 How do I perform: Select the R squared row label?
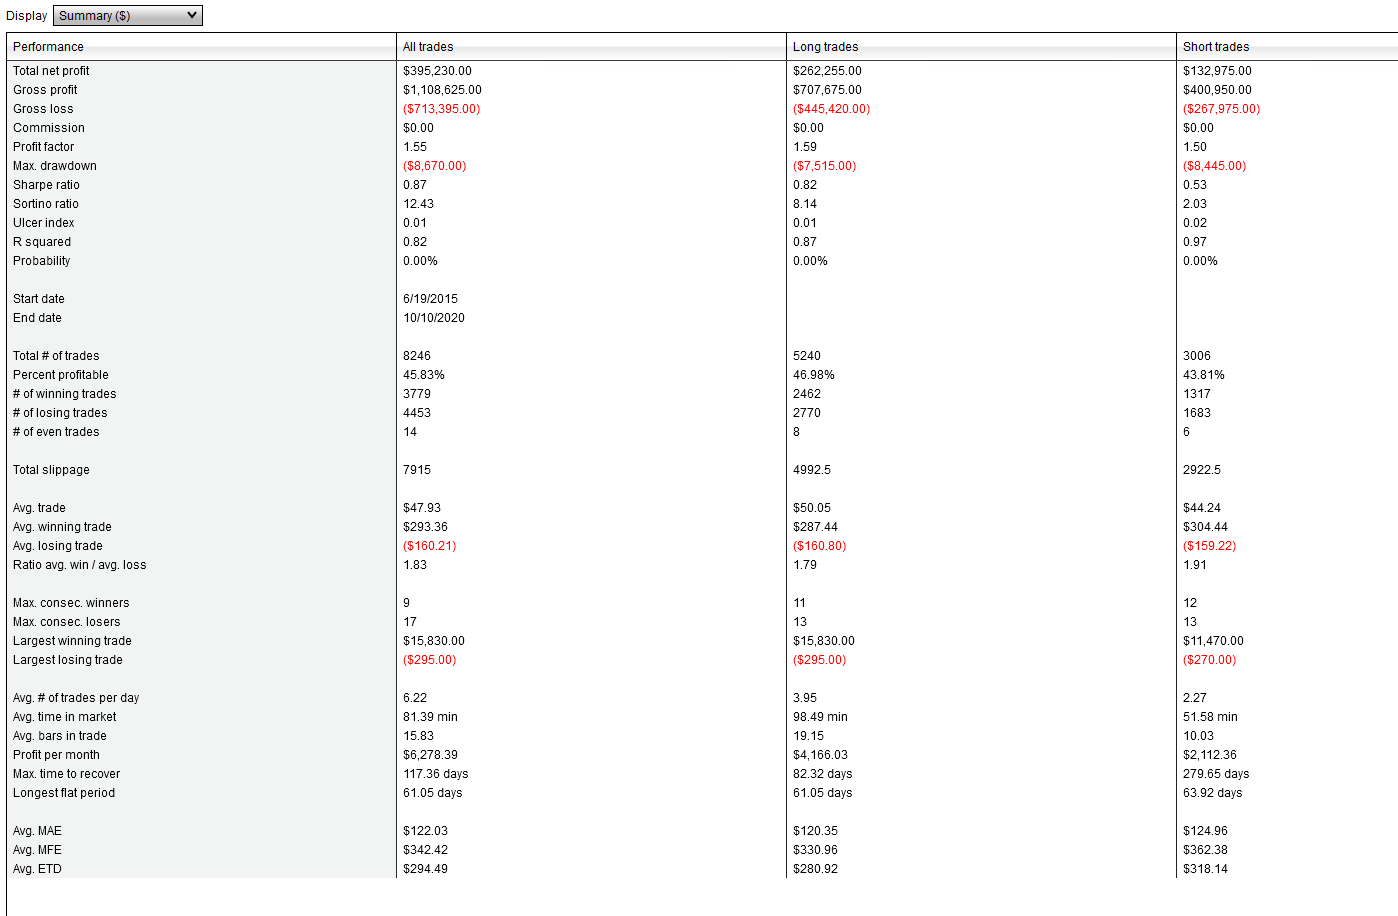coord(42,242)
